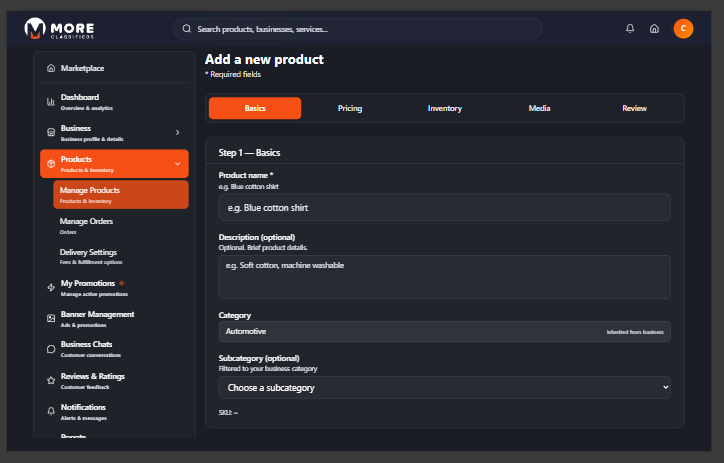Open the orange user avatar menu
This screenshot has width=724, height=463.
pos(683,29)
